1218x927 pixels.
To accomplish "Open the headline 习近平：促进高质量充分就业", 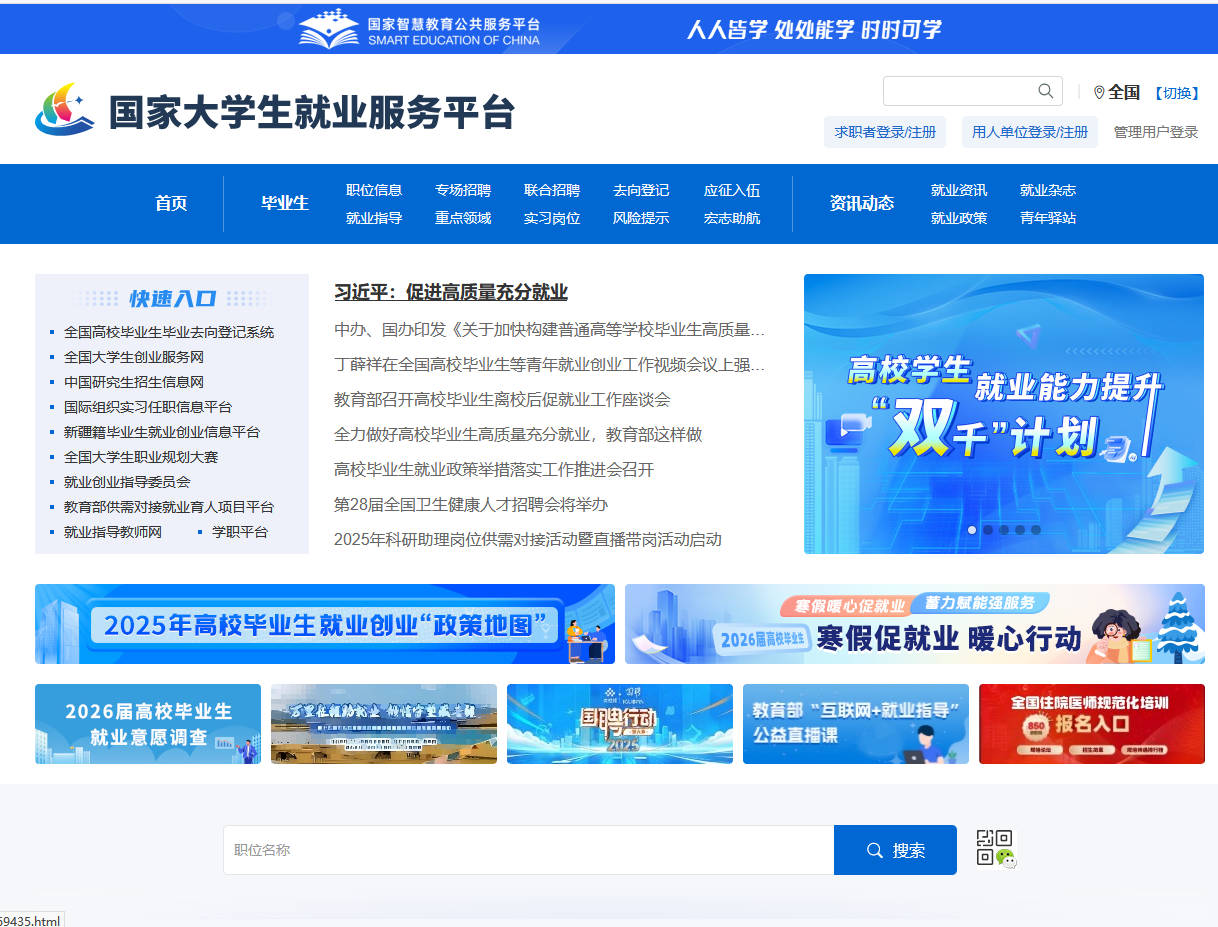I will coord(451,292).
